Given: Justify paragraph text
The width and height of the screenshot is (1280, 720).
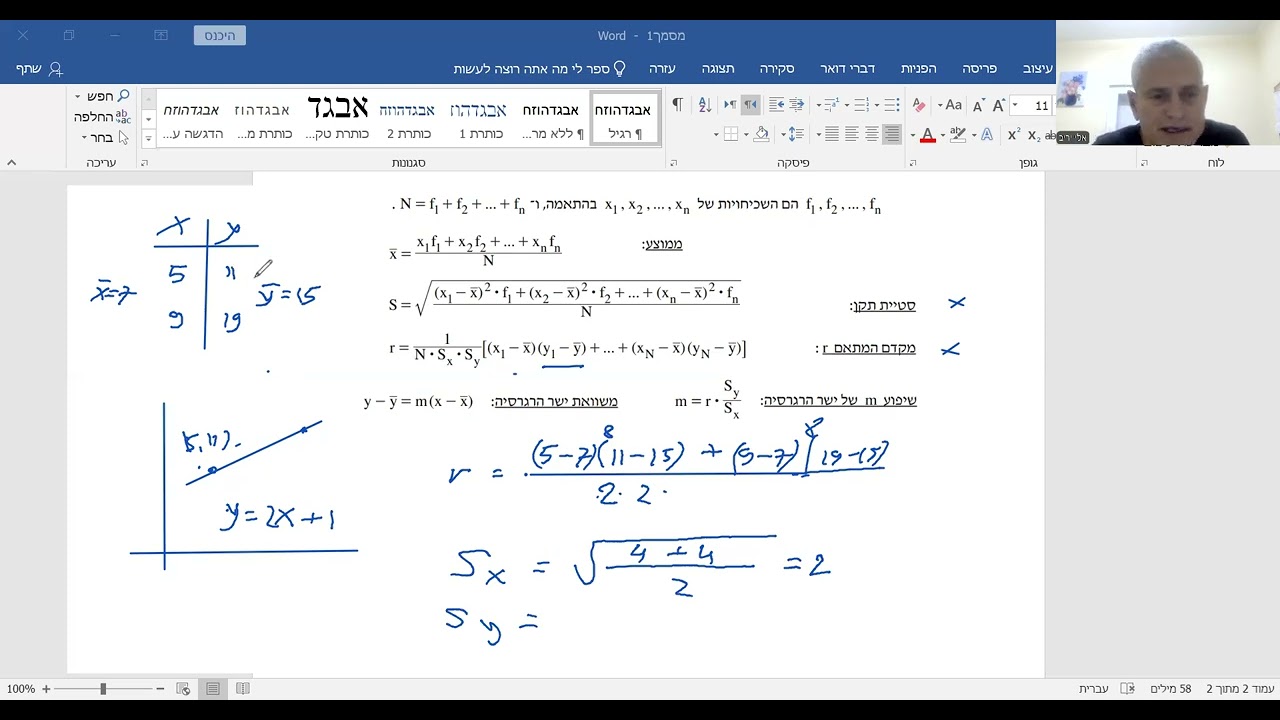Looking at the screenshot, I should coord(832,134).
